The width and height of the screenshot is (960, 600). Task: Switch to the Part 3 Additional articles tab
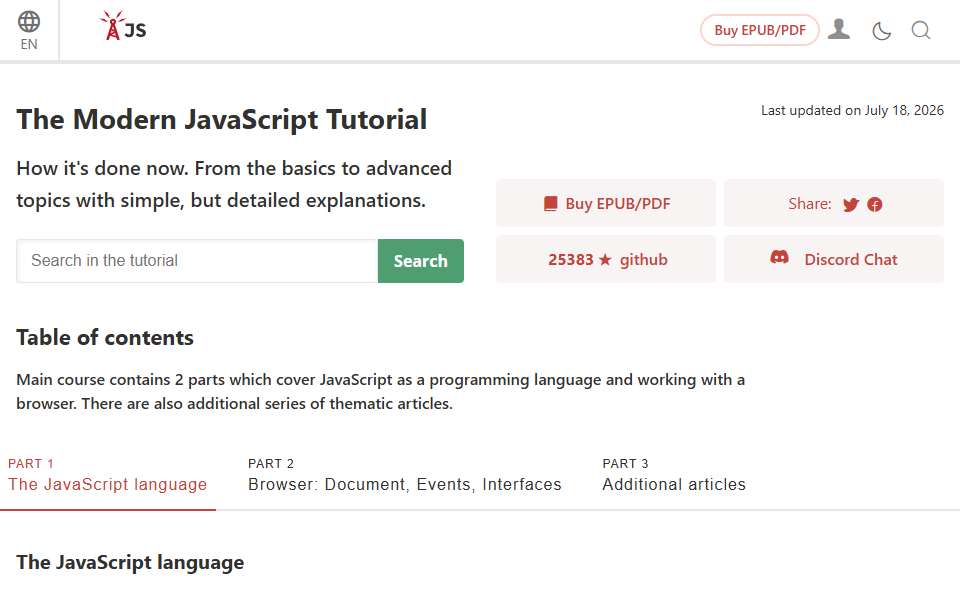[674, 476]
